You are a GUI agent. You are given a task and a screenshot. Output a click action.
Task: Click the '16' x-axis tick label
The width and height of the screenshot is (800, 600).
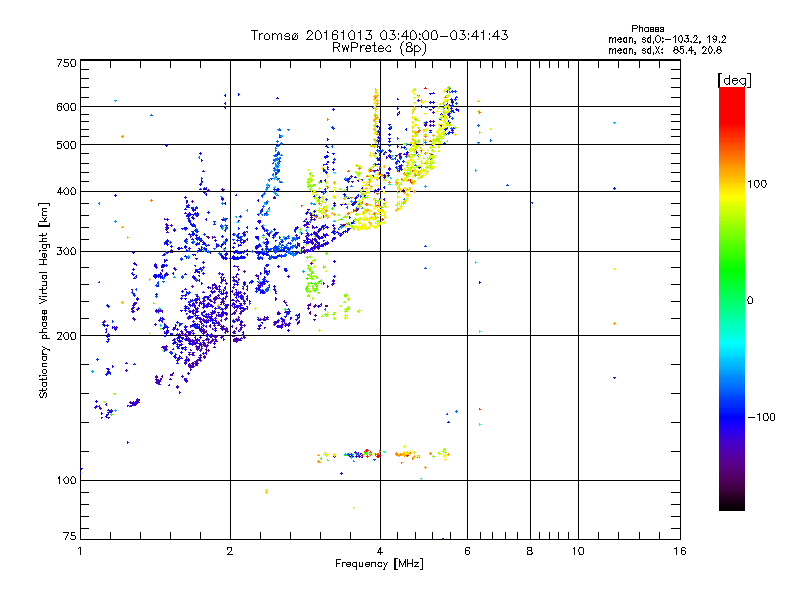pos(680,551)
